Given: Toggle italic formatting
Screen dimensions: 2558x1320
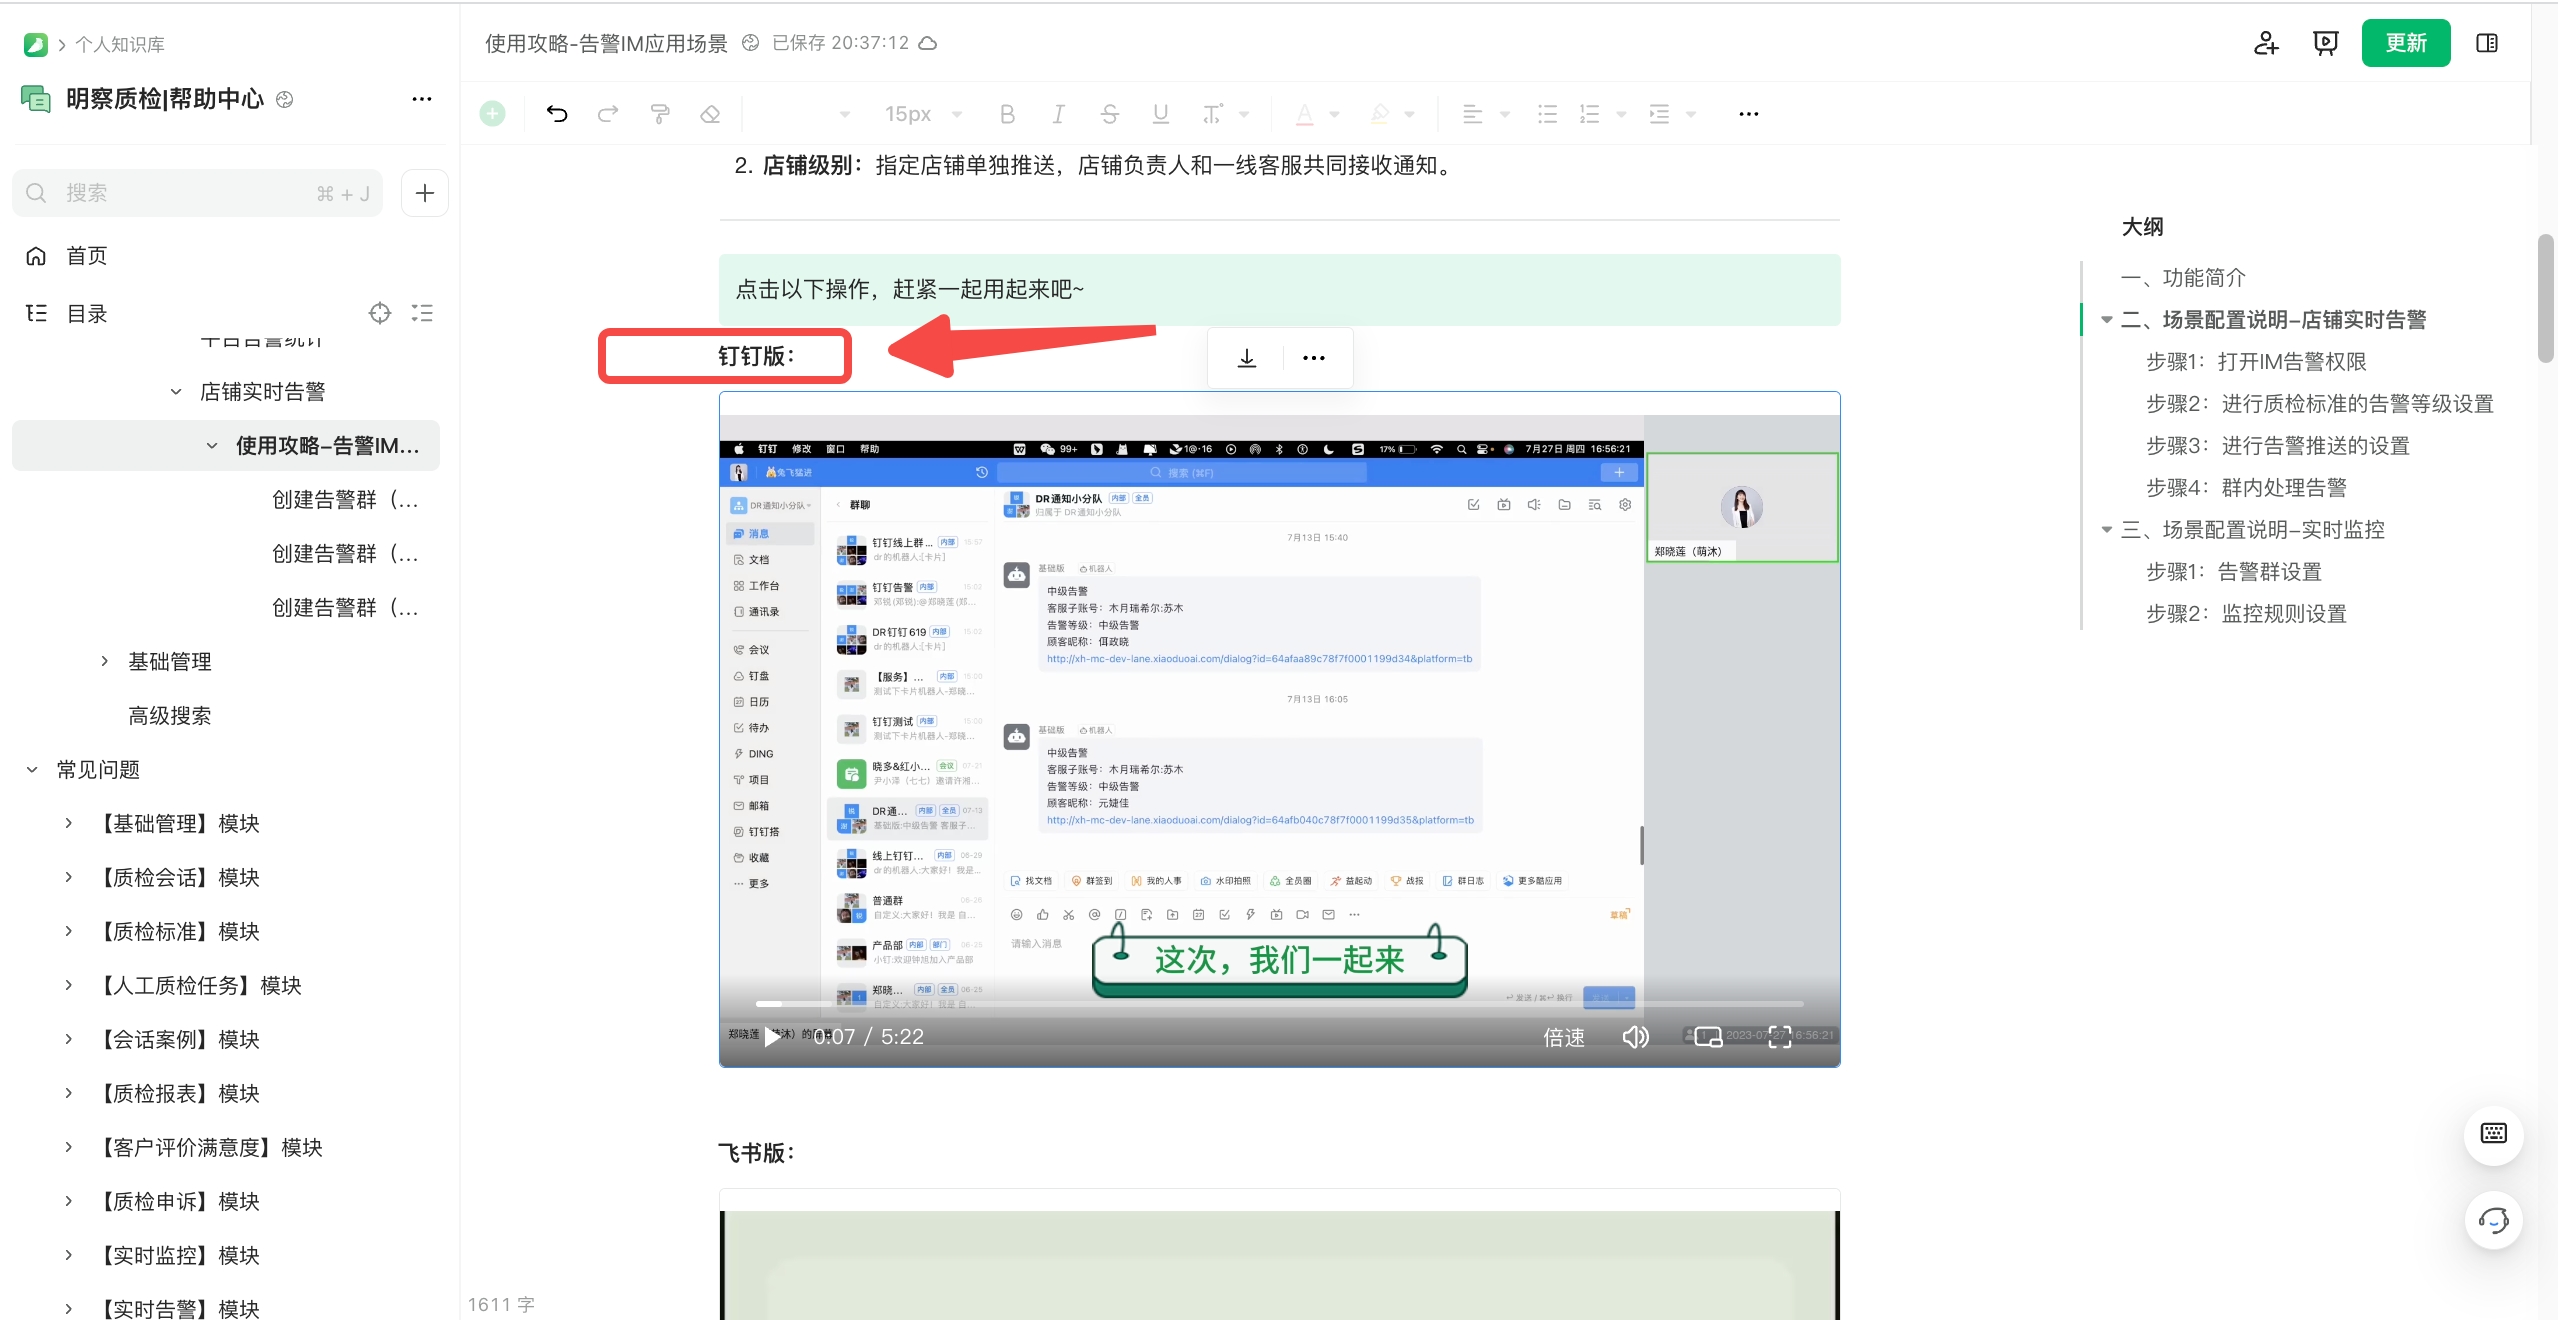Looking at the screenshot, I should pyautogui.click(x=1058, y=114).
